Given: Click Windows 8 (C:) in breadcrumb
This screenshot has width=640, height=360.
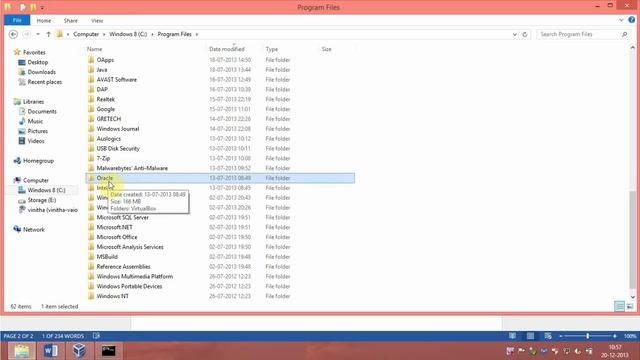Looking at the screenshot, I should (128, 34).
